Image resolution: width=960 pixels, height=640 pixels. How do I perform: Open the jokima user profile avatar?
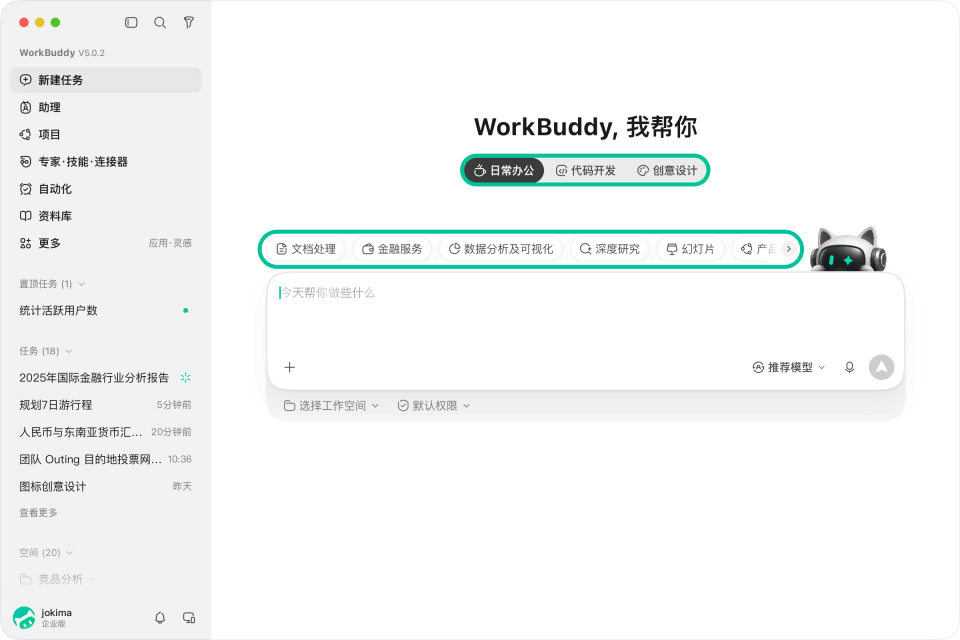pyautogui.click(x=24, y=617)
